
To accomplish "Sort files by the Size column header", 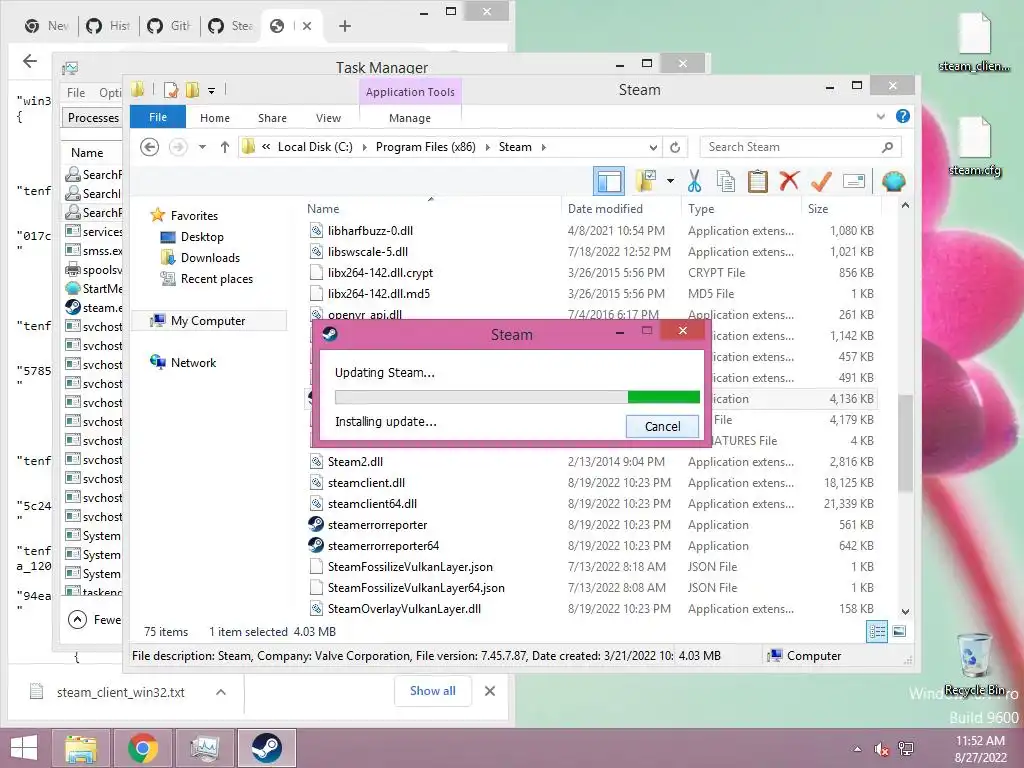I will coord(841,208).
